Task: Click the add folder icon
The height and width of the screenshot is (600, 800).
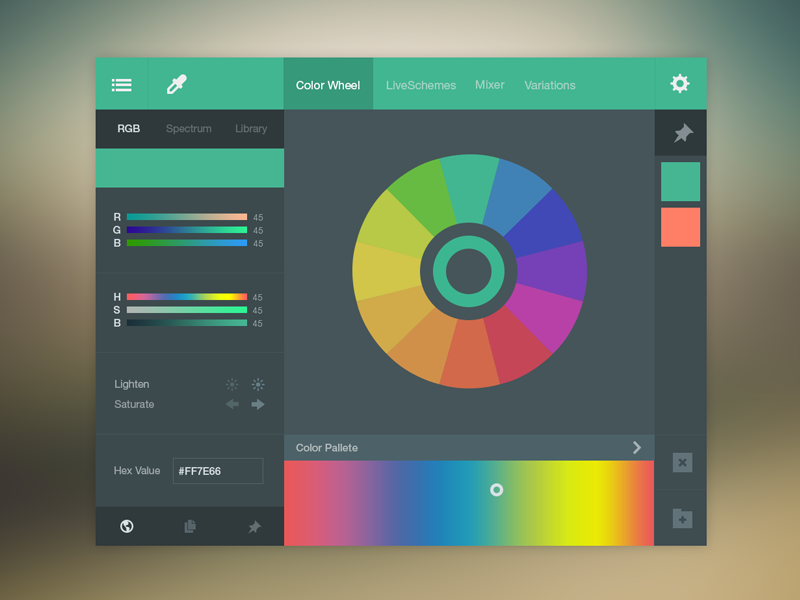Action: pos(682,519)
